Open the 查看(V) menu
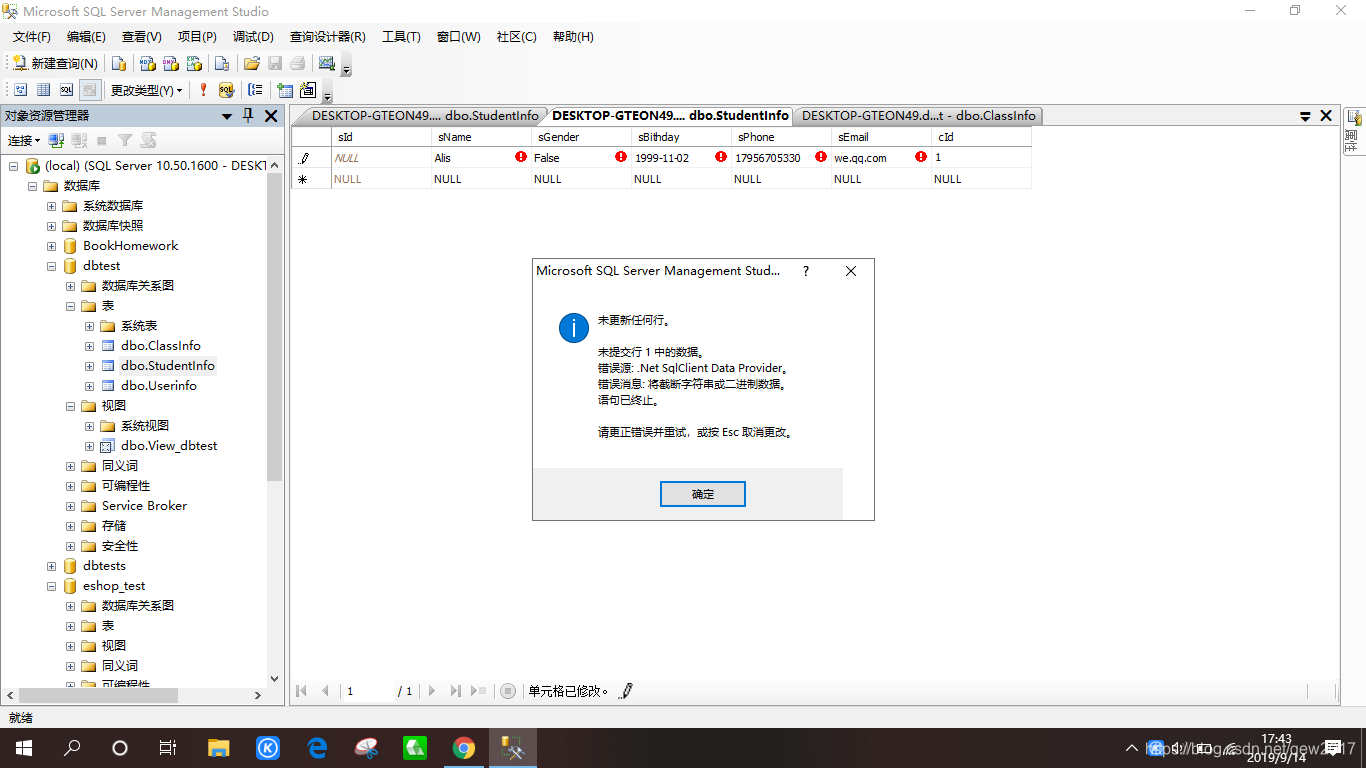 click(x=142, y=37)
